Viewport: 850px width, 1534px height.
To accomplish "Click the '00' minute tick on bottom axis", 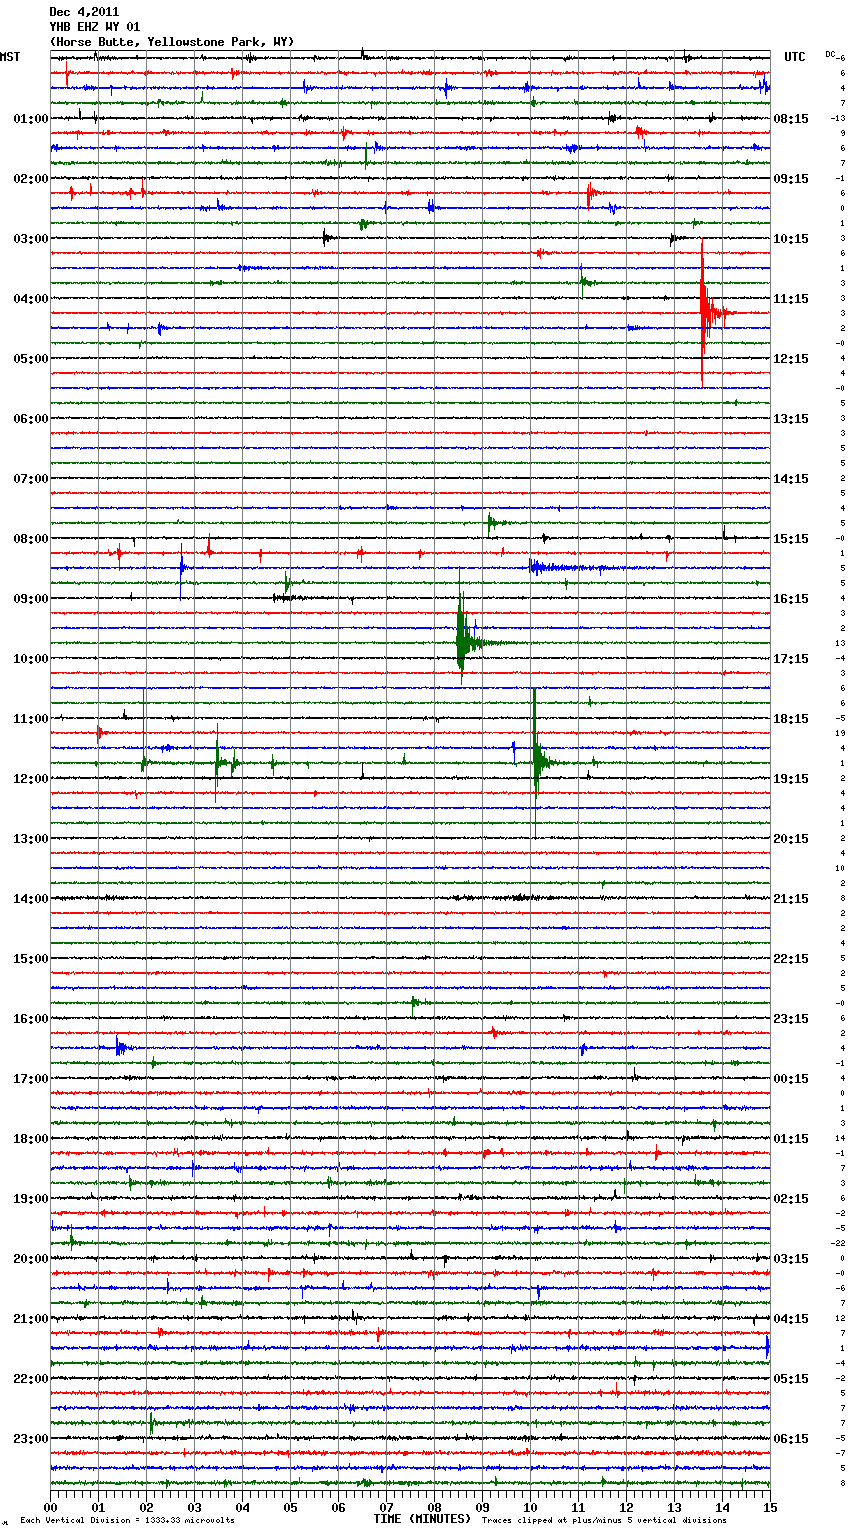I will [50, 1507].
